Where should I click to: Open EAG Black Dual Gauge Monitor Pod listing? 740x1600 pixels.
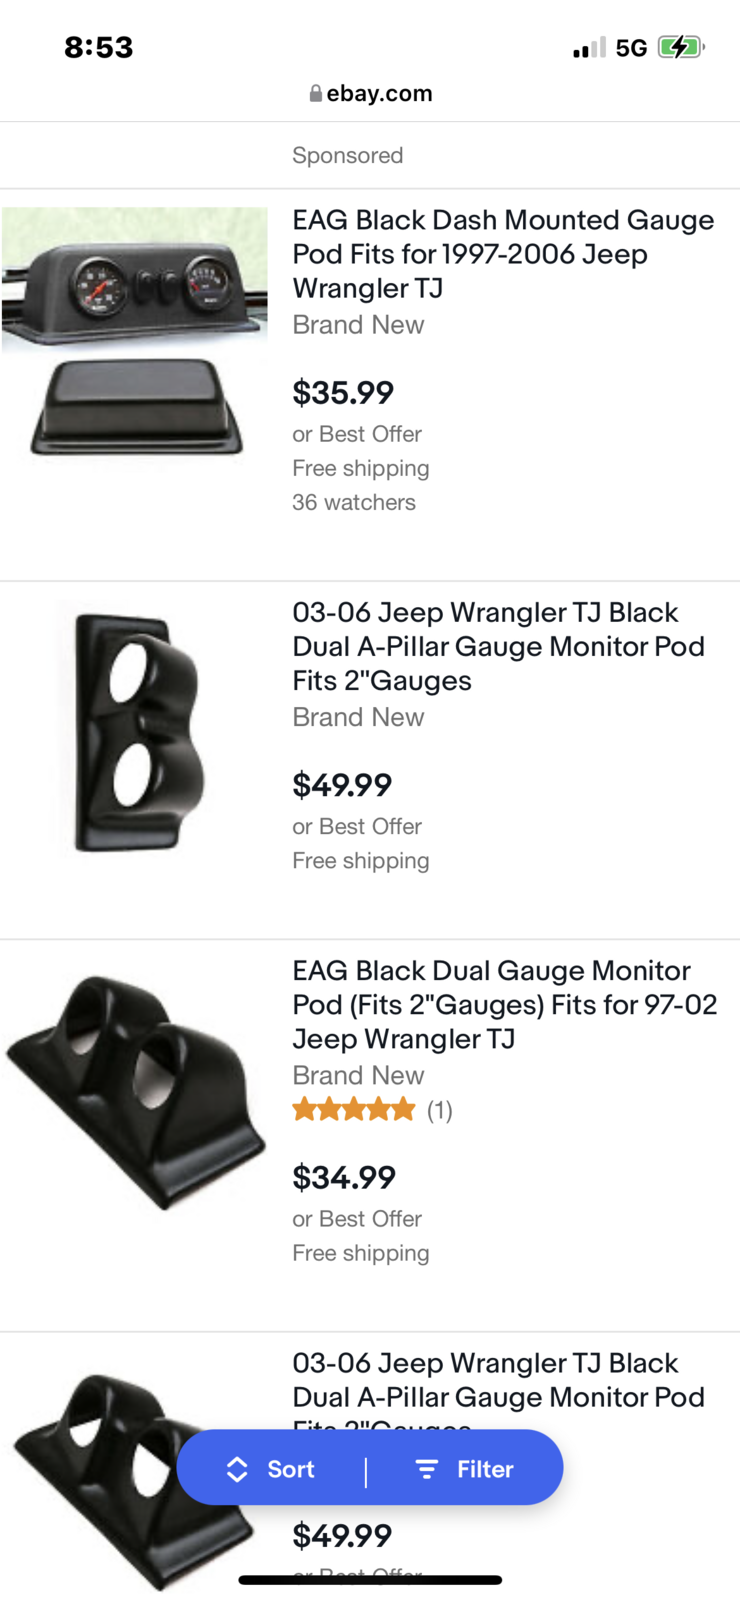coord(504,1004)
